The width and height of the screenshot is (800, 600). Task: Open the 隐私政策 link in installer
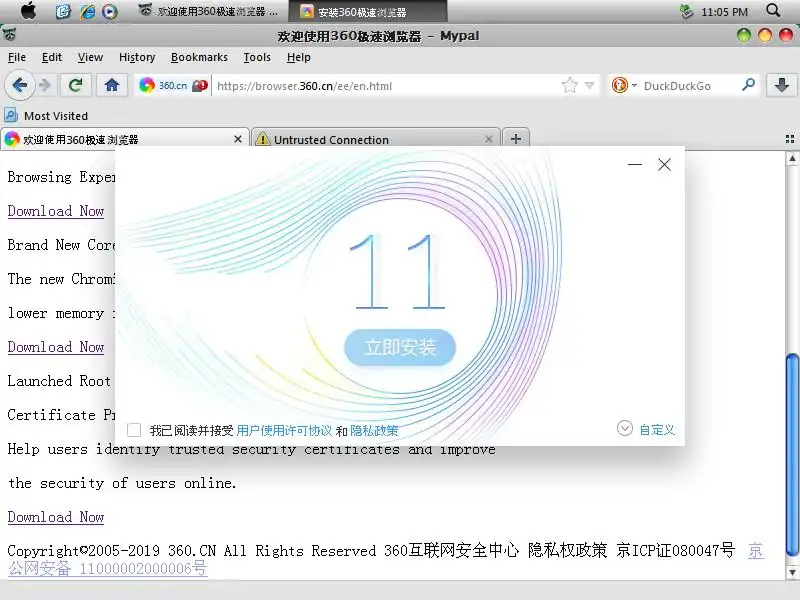(374, 431)
